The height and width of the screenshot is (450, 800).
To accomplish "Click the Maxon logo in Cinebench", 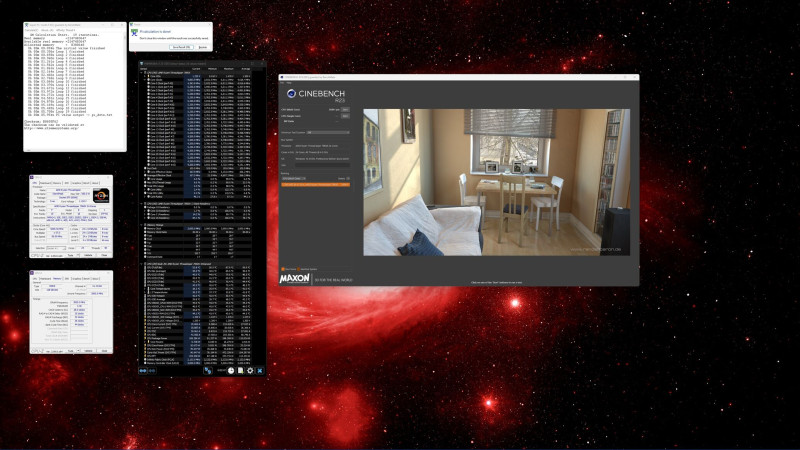I will click(x=294, y=279).
